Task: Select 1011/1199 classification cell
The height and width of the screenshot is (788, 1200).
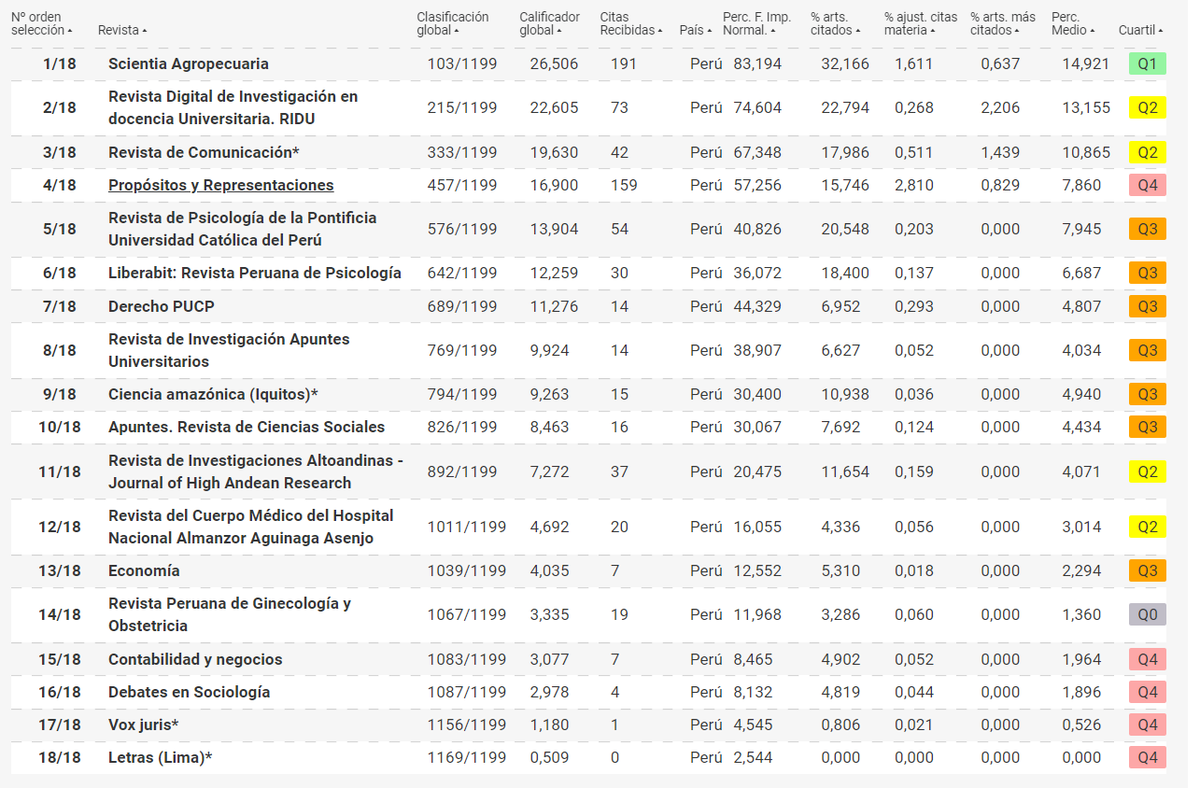Action: tap(467, 527)
